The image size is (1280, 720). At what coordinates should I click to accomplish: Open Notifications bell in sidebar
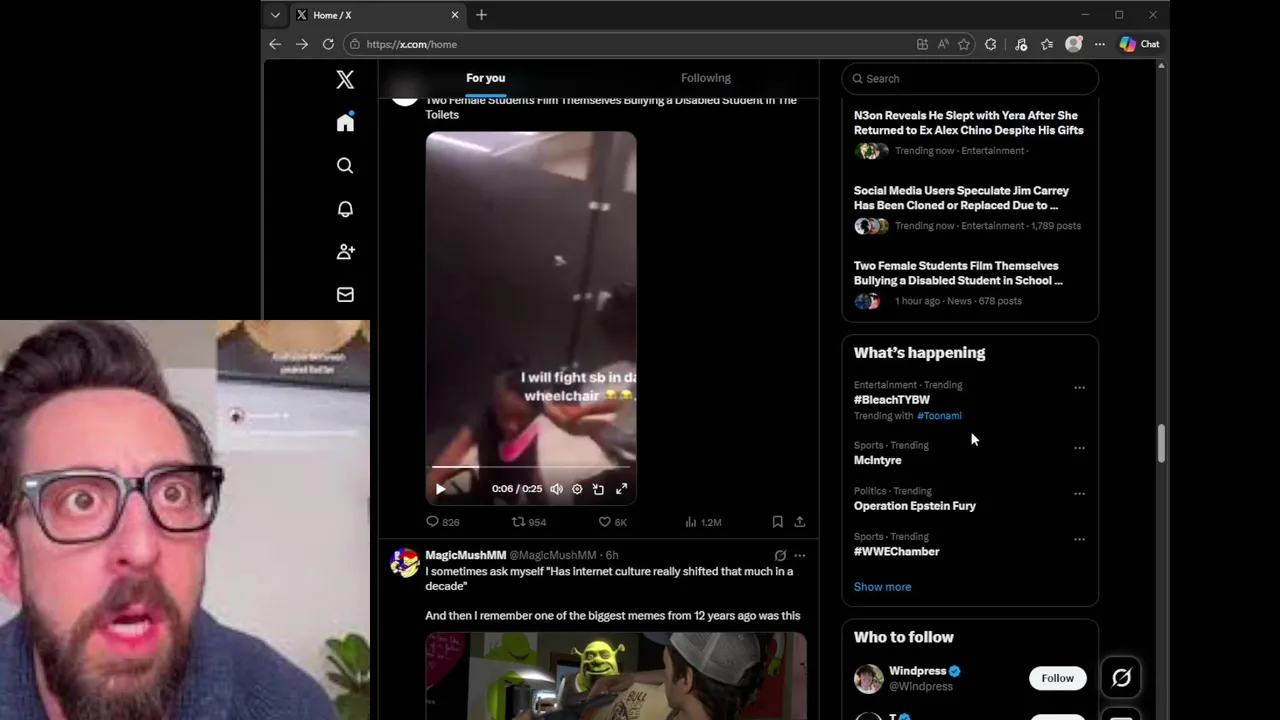click(x=345, y=209)
